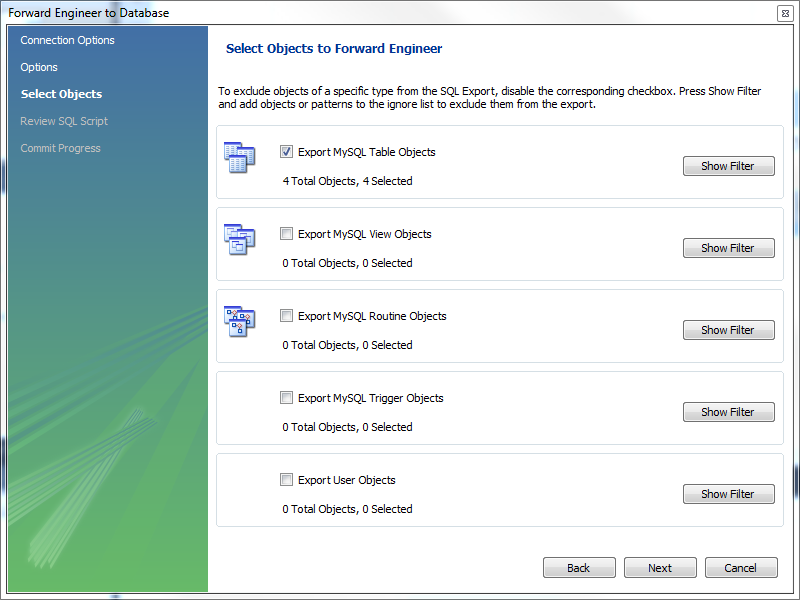Click 'Select Objects to Forward Engineer' heading
Image resolution: width=800 pixels, height=600 pixels.
pos(334,49)
